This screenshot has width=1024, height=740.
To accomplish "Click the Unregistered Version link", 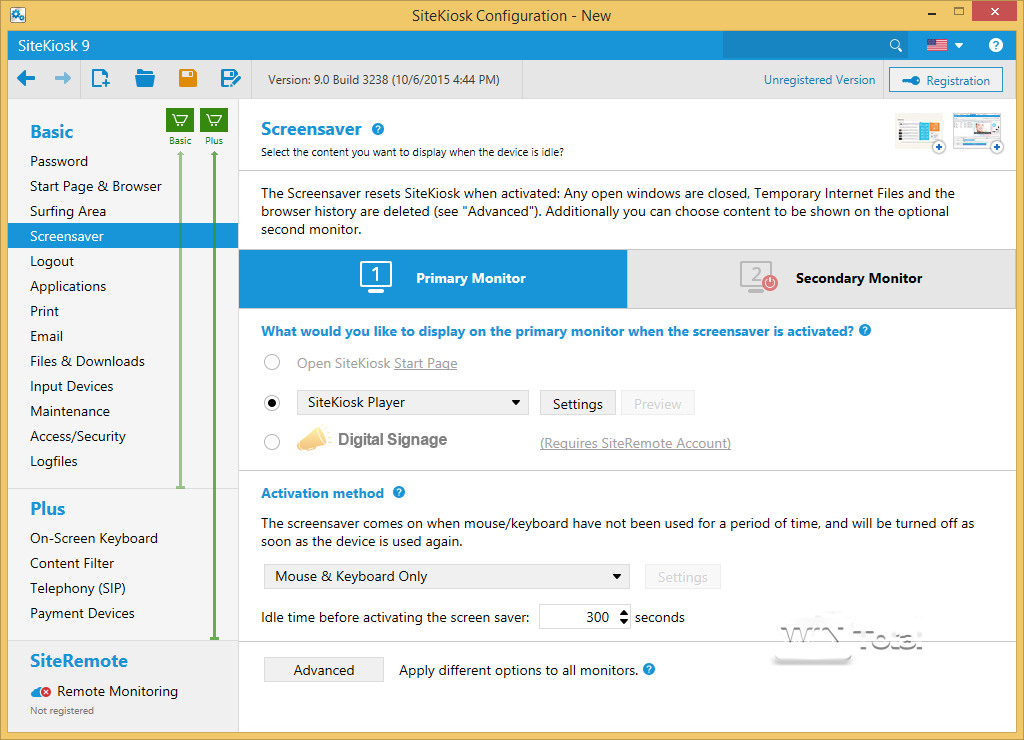I will 819,80.
